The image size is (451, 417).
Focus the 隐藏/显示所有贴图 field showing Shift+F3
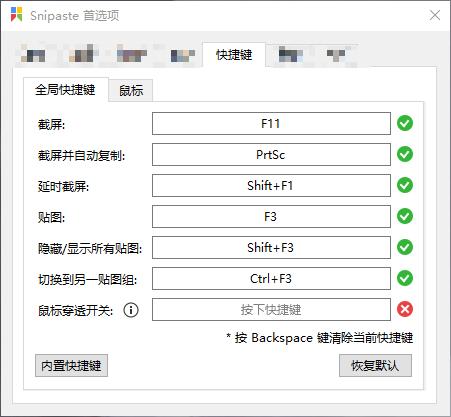pos(271,248)
